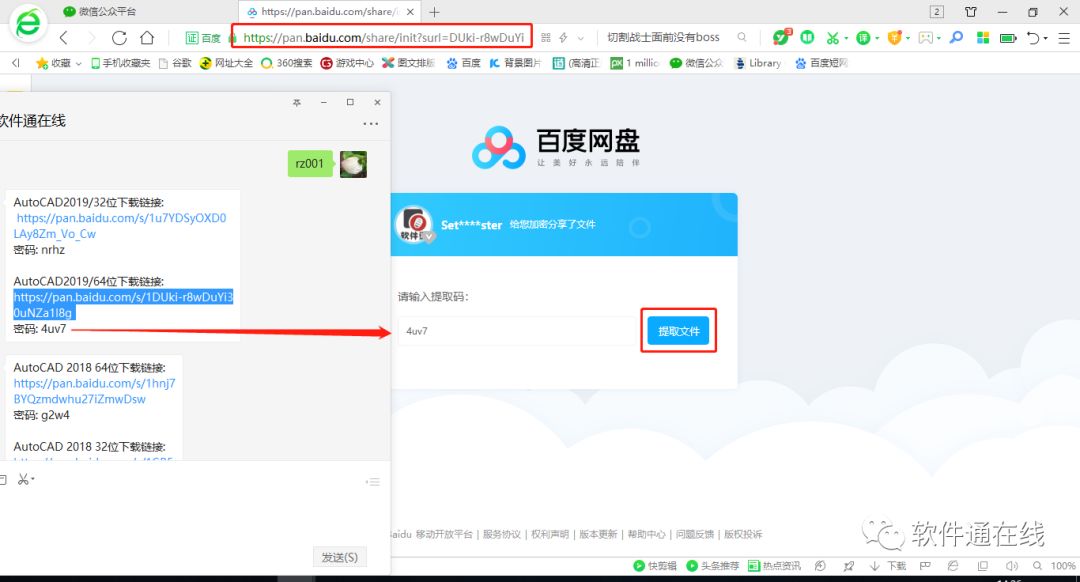Click the 版权投诉 footer link

coord(742,534)
